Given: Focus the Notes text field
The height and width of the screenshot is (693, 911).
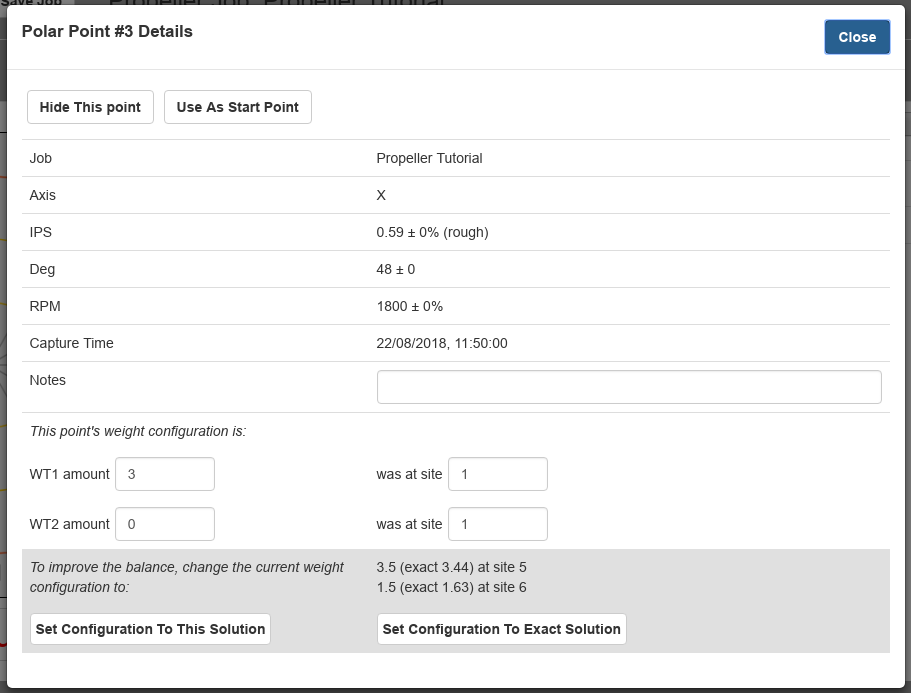Looking at the screenshot, I should tap(628, 387).
